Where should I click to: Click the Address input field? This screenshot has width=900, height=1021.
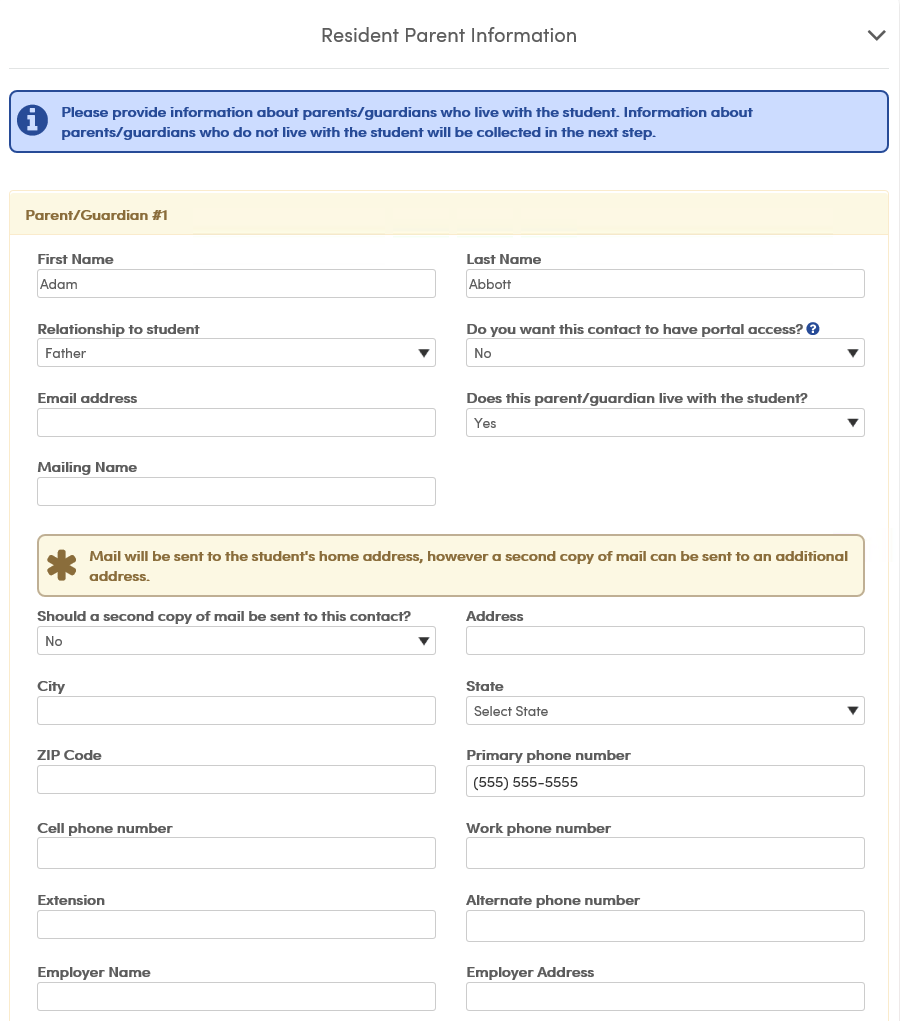[665, 641]
